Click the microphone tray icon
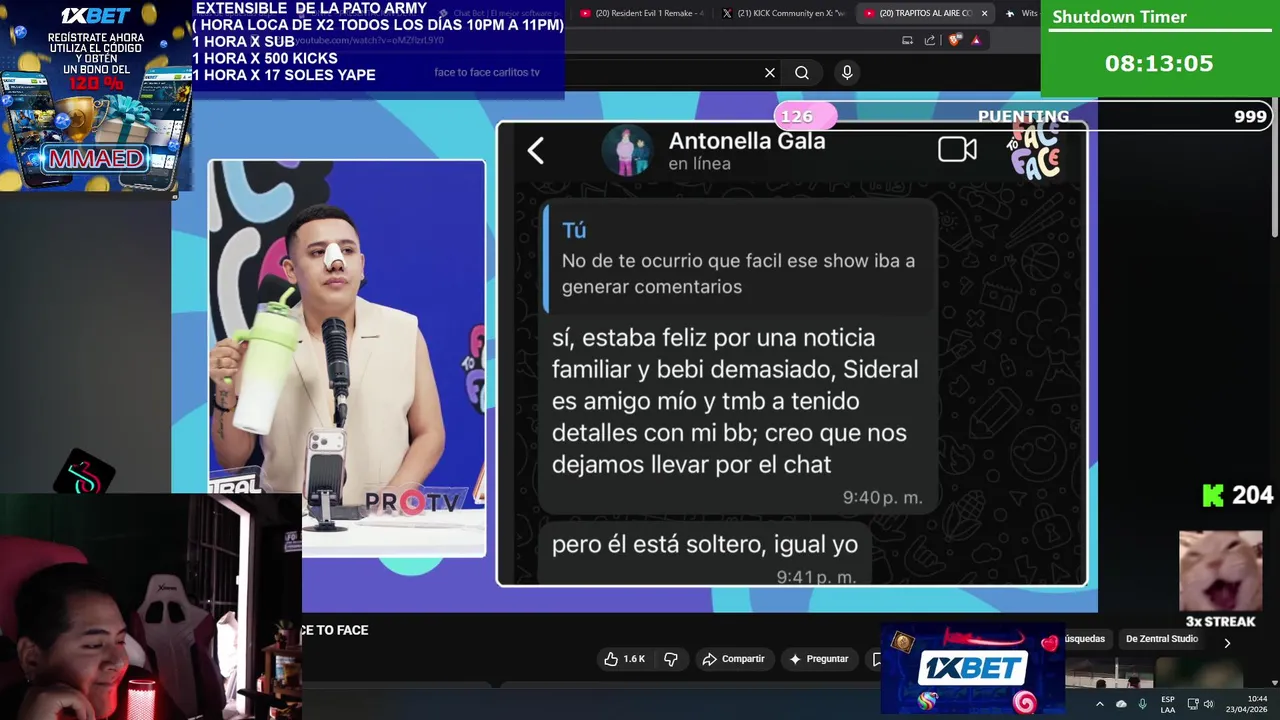1280x720 pixels. click(x=1143, y=704)
